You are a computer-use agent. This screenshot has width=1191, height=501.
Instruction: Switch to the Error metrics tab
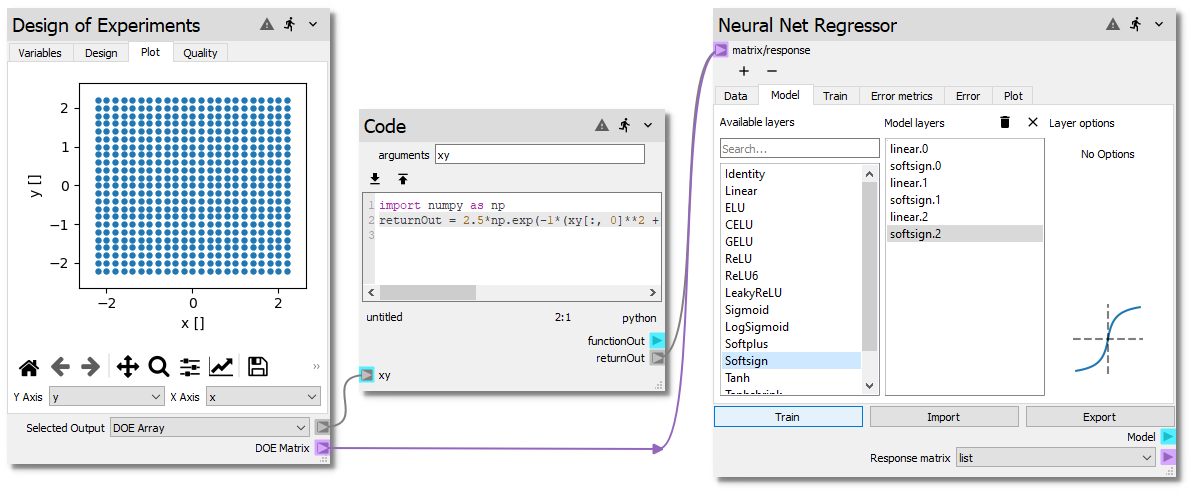901,96
